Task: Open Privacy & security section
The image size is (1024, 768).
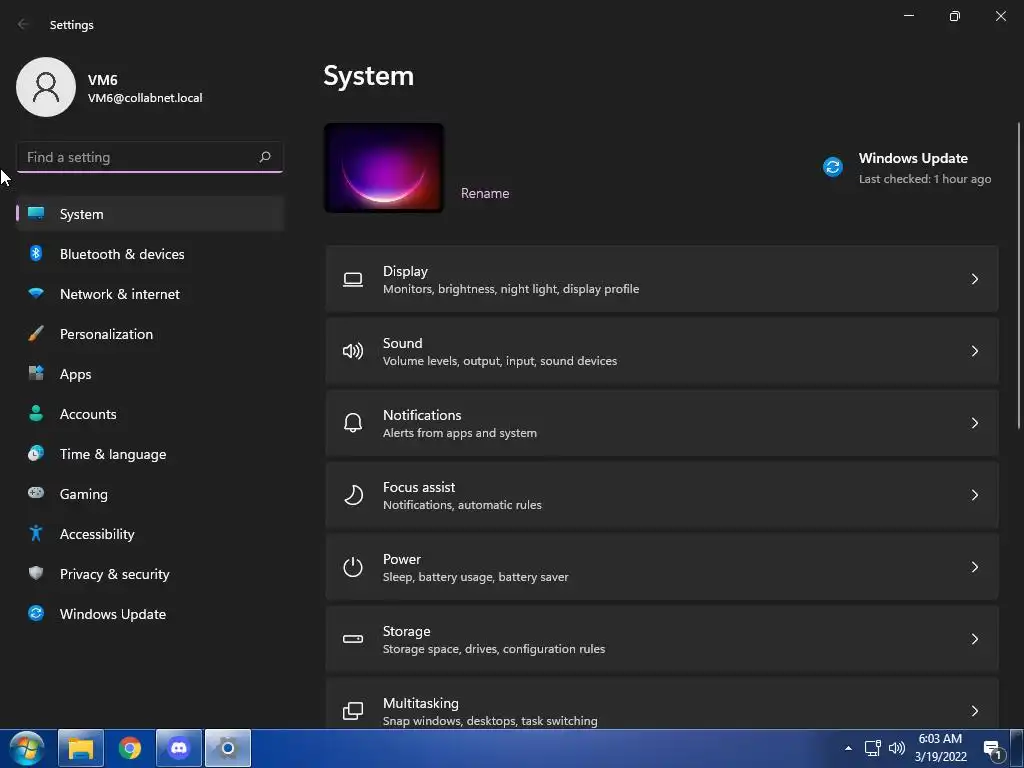Action: [150, 573]
